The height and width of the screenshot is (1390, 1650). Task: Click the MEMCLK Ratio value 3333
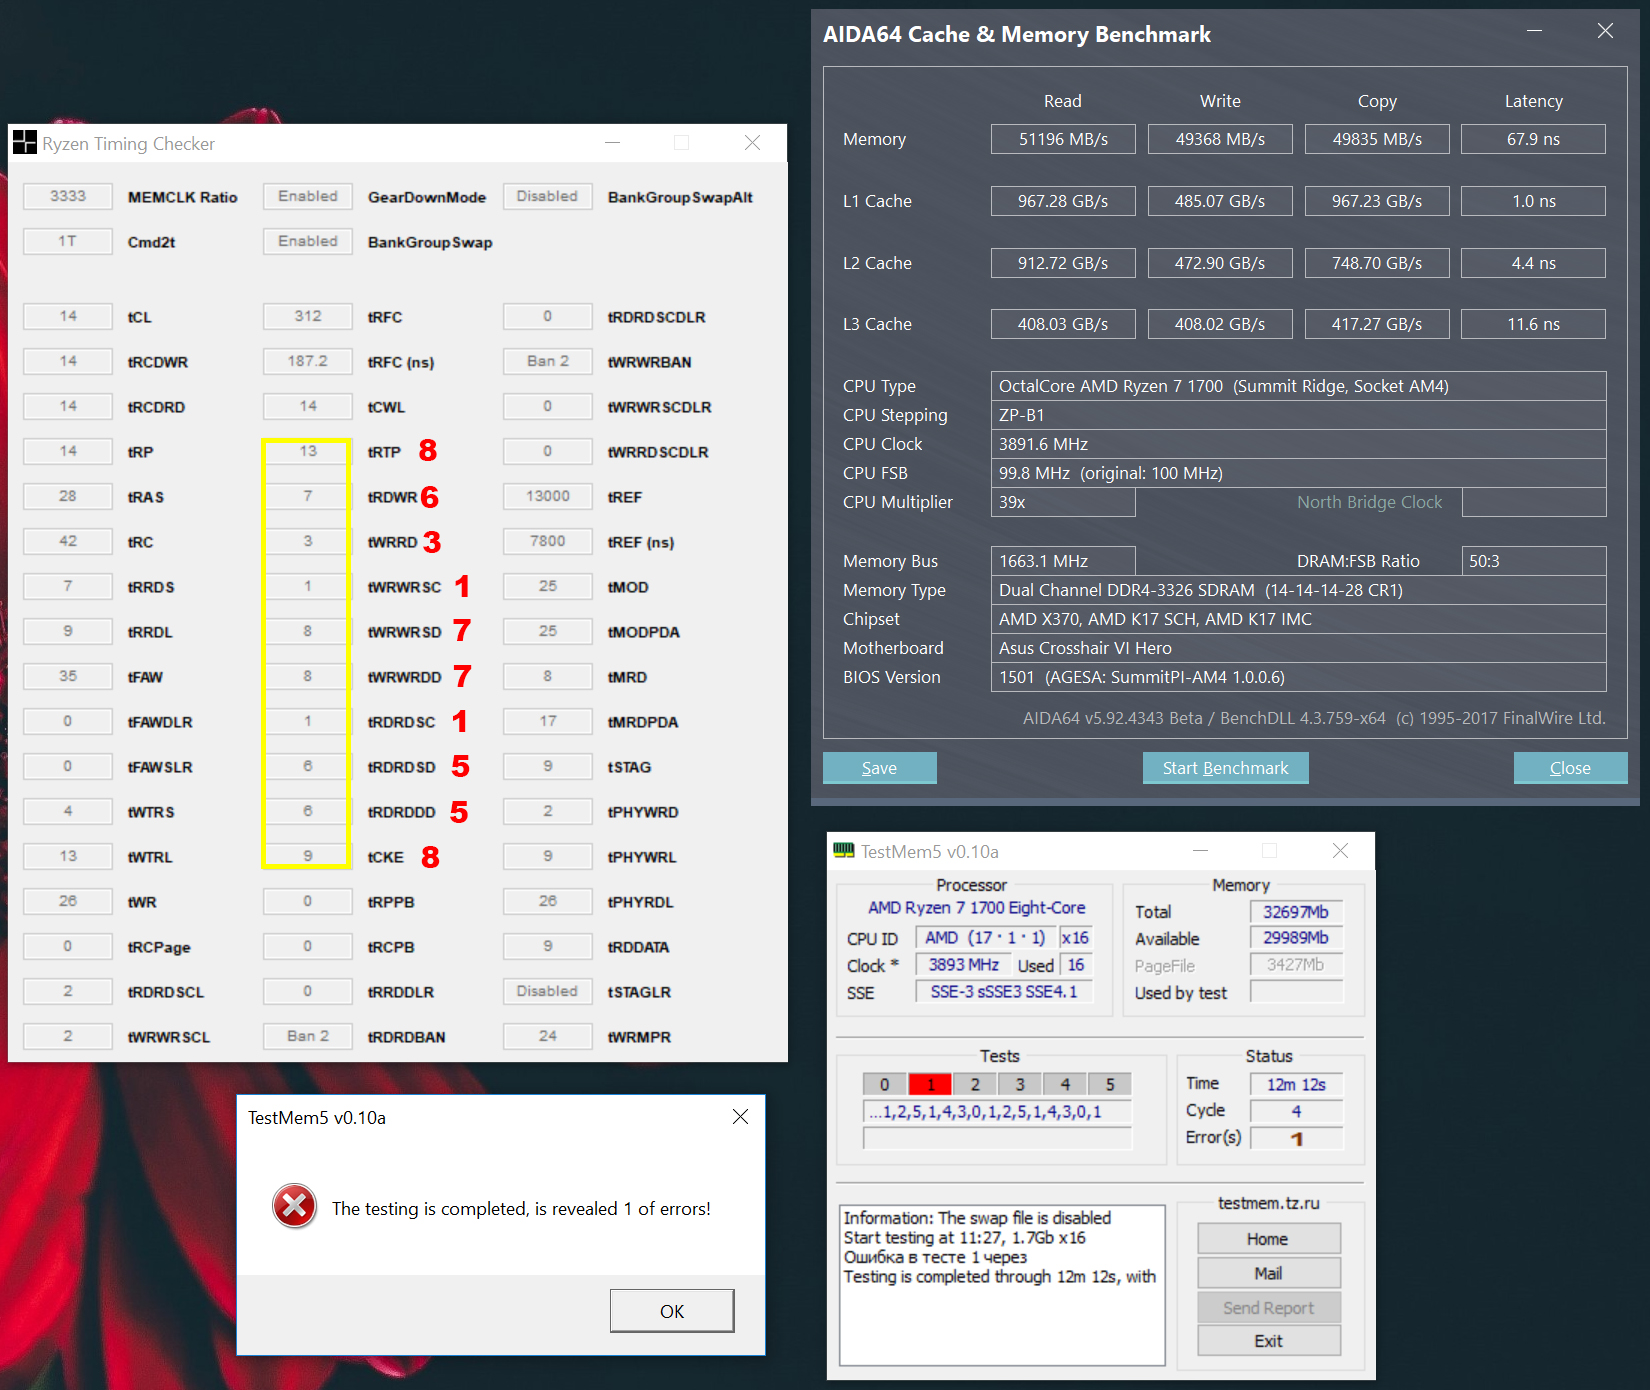click(x=68, y=196)
